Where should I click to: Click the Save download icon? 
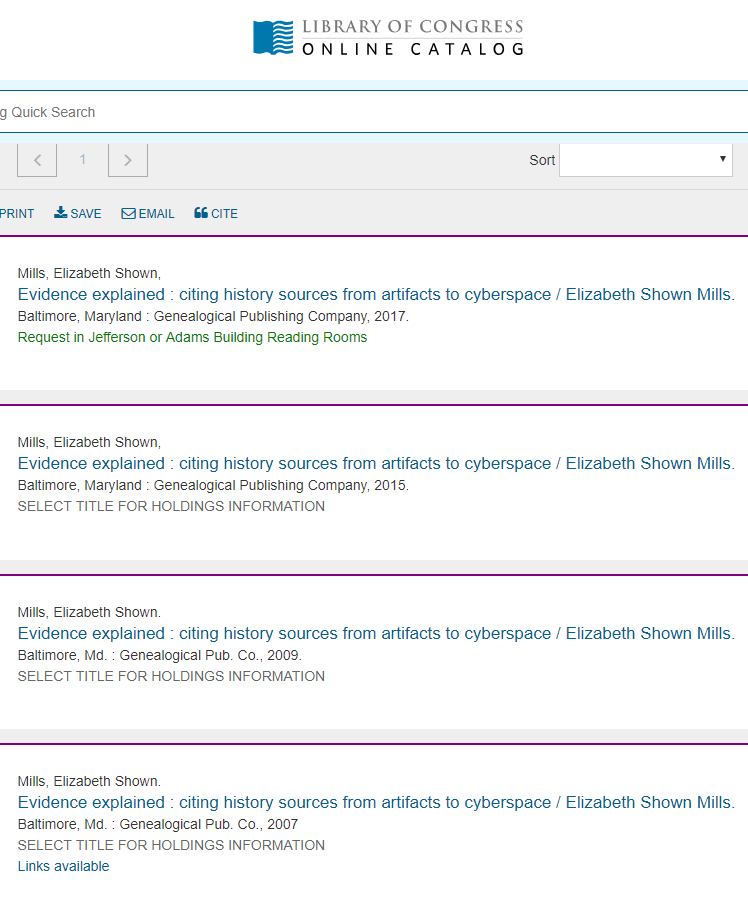pos(61,213)
